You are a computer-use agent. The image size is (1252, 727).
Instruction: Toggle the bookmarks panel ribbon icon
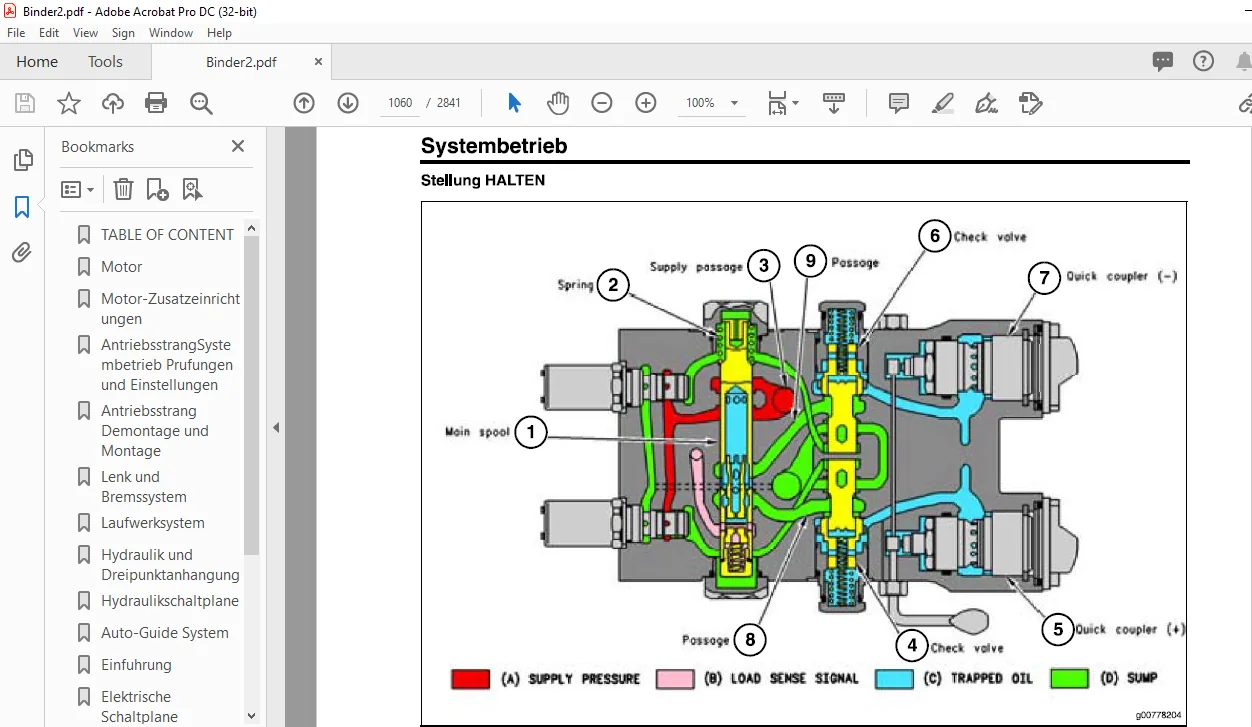(22, 207)
